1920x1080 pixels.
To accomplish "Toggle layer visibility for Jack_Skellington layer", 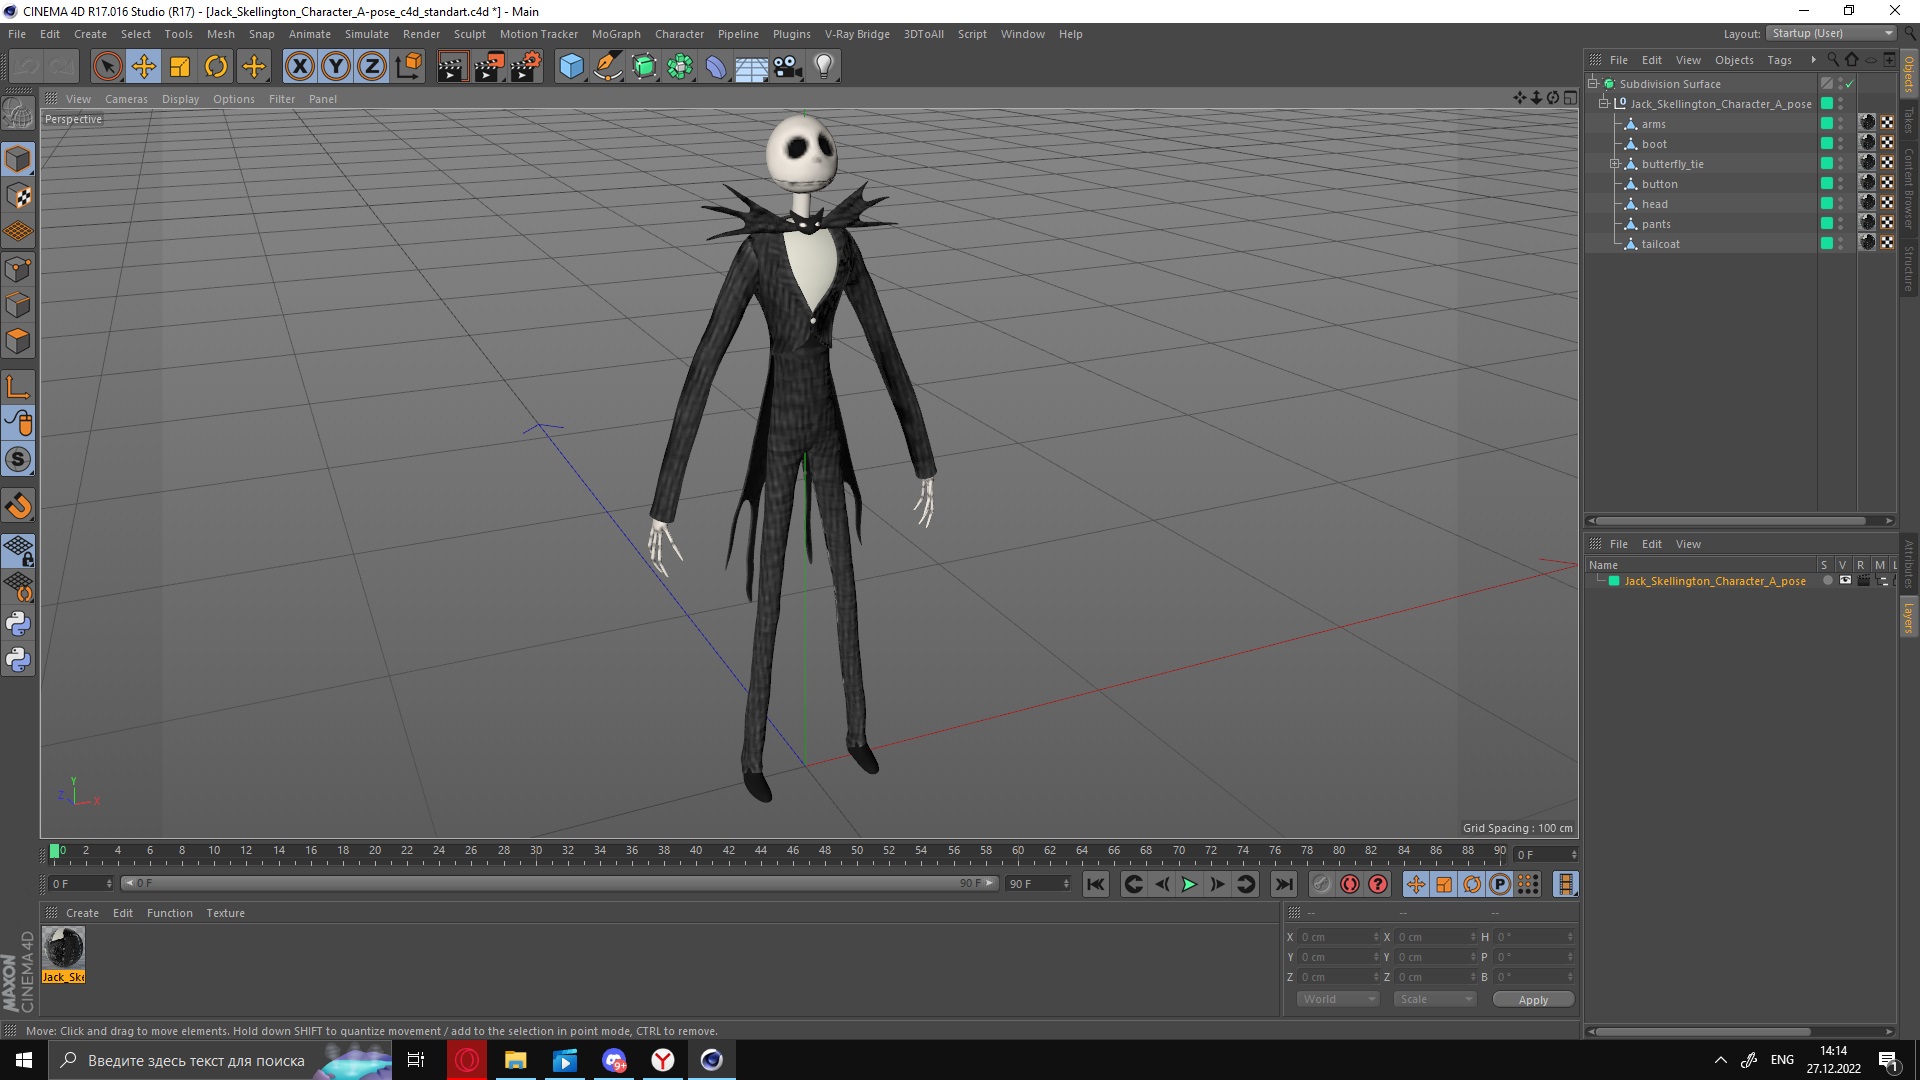I will tap(1845, 580).
